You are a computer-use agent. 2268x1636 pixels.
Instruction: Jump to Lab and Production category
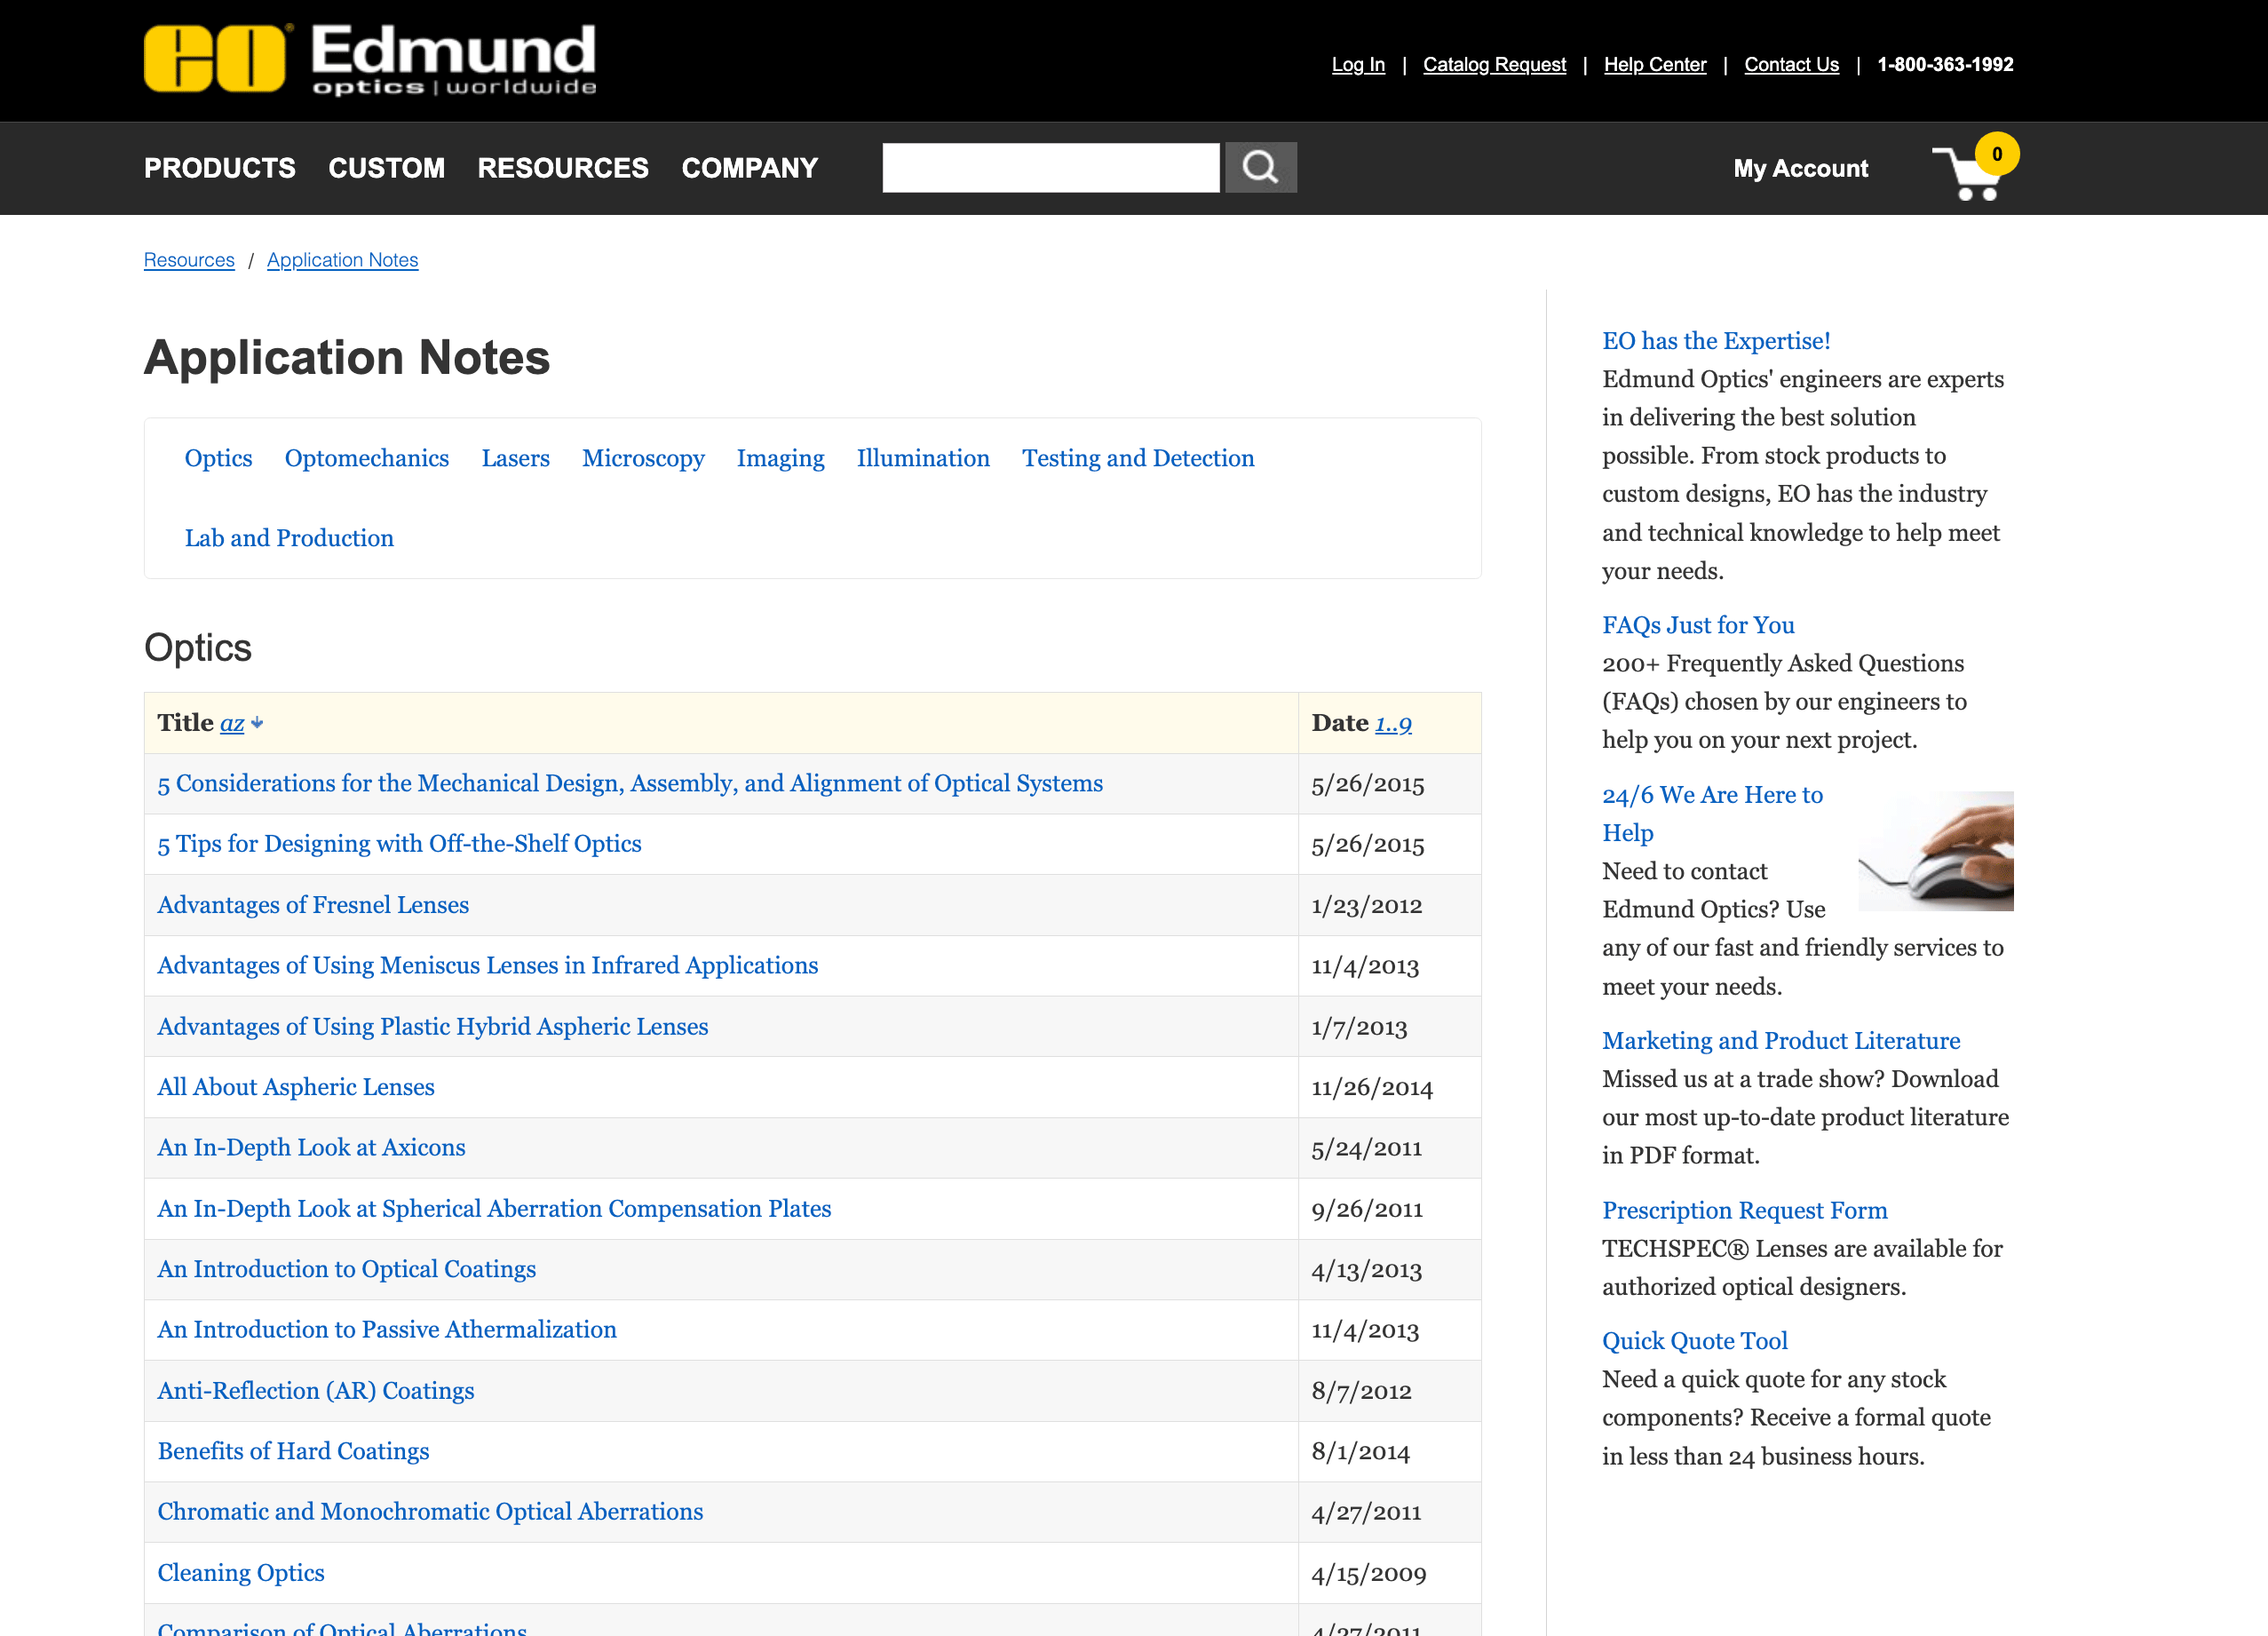coord(289,538)
